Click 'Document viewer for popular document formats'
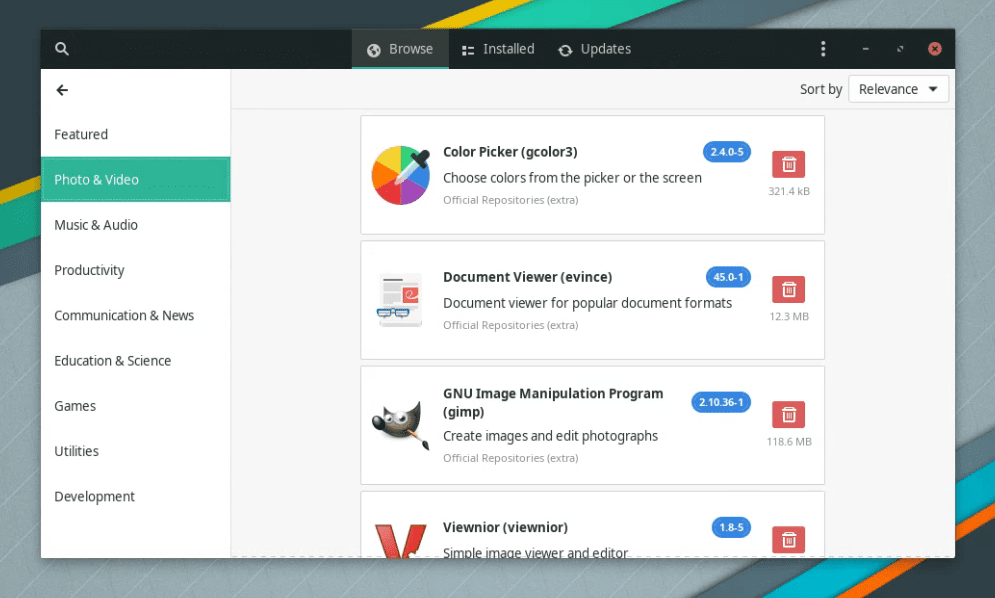This screenshot has width=995, height=598. tap(587, 303)
